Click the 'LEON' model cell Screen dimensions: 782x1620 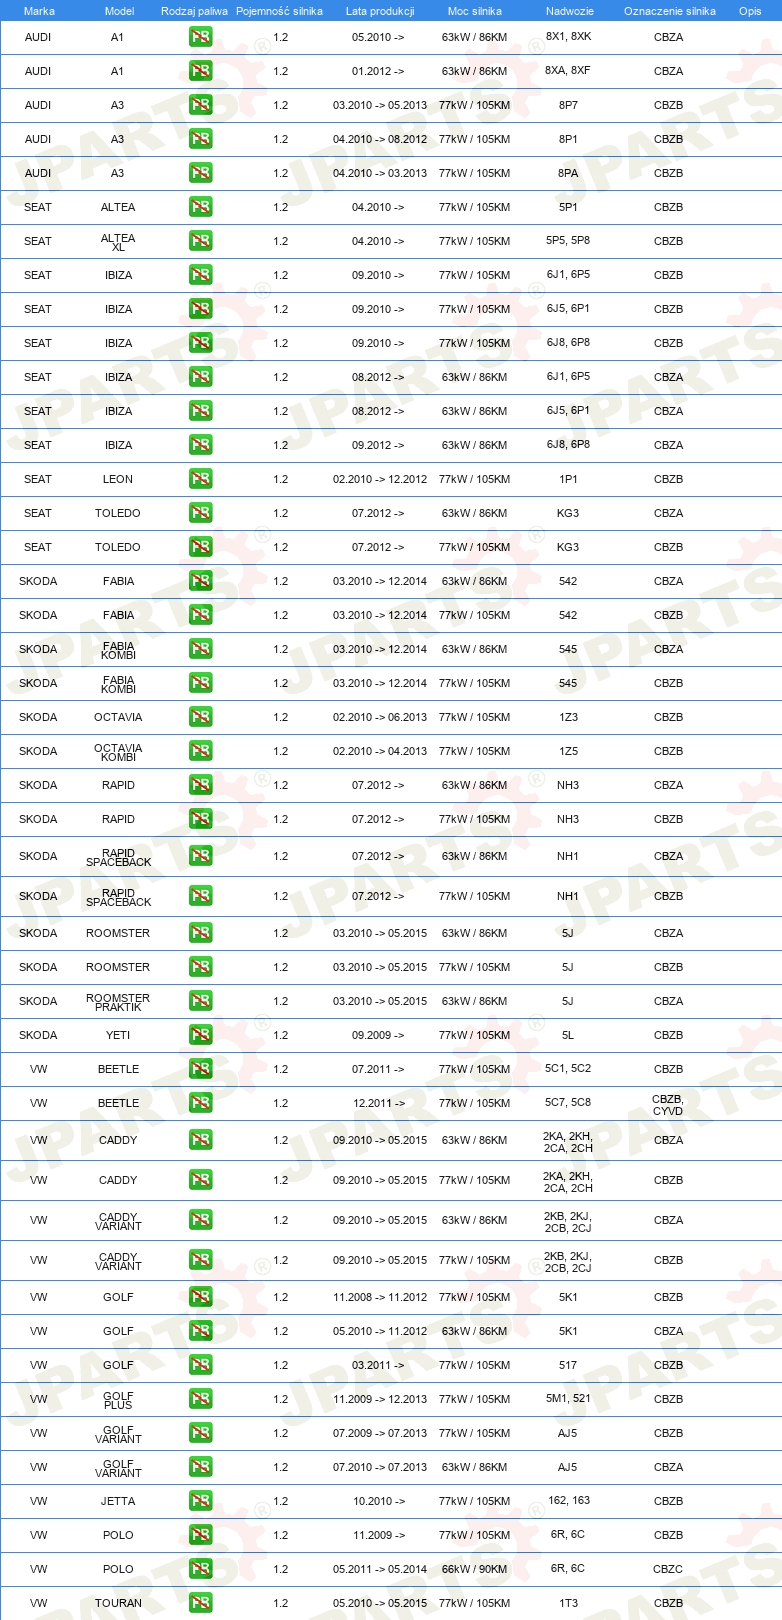point(118,479)
